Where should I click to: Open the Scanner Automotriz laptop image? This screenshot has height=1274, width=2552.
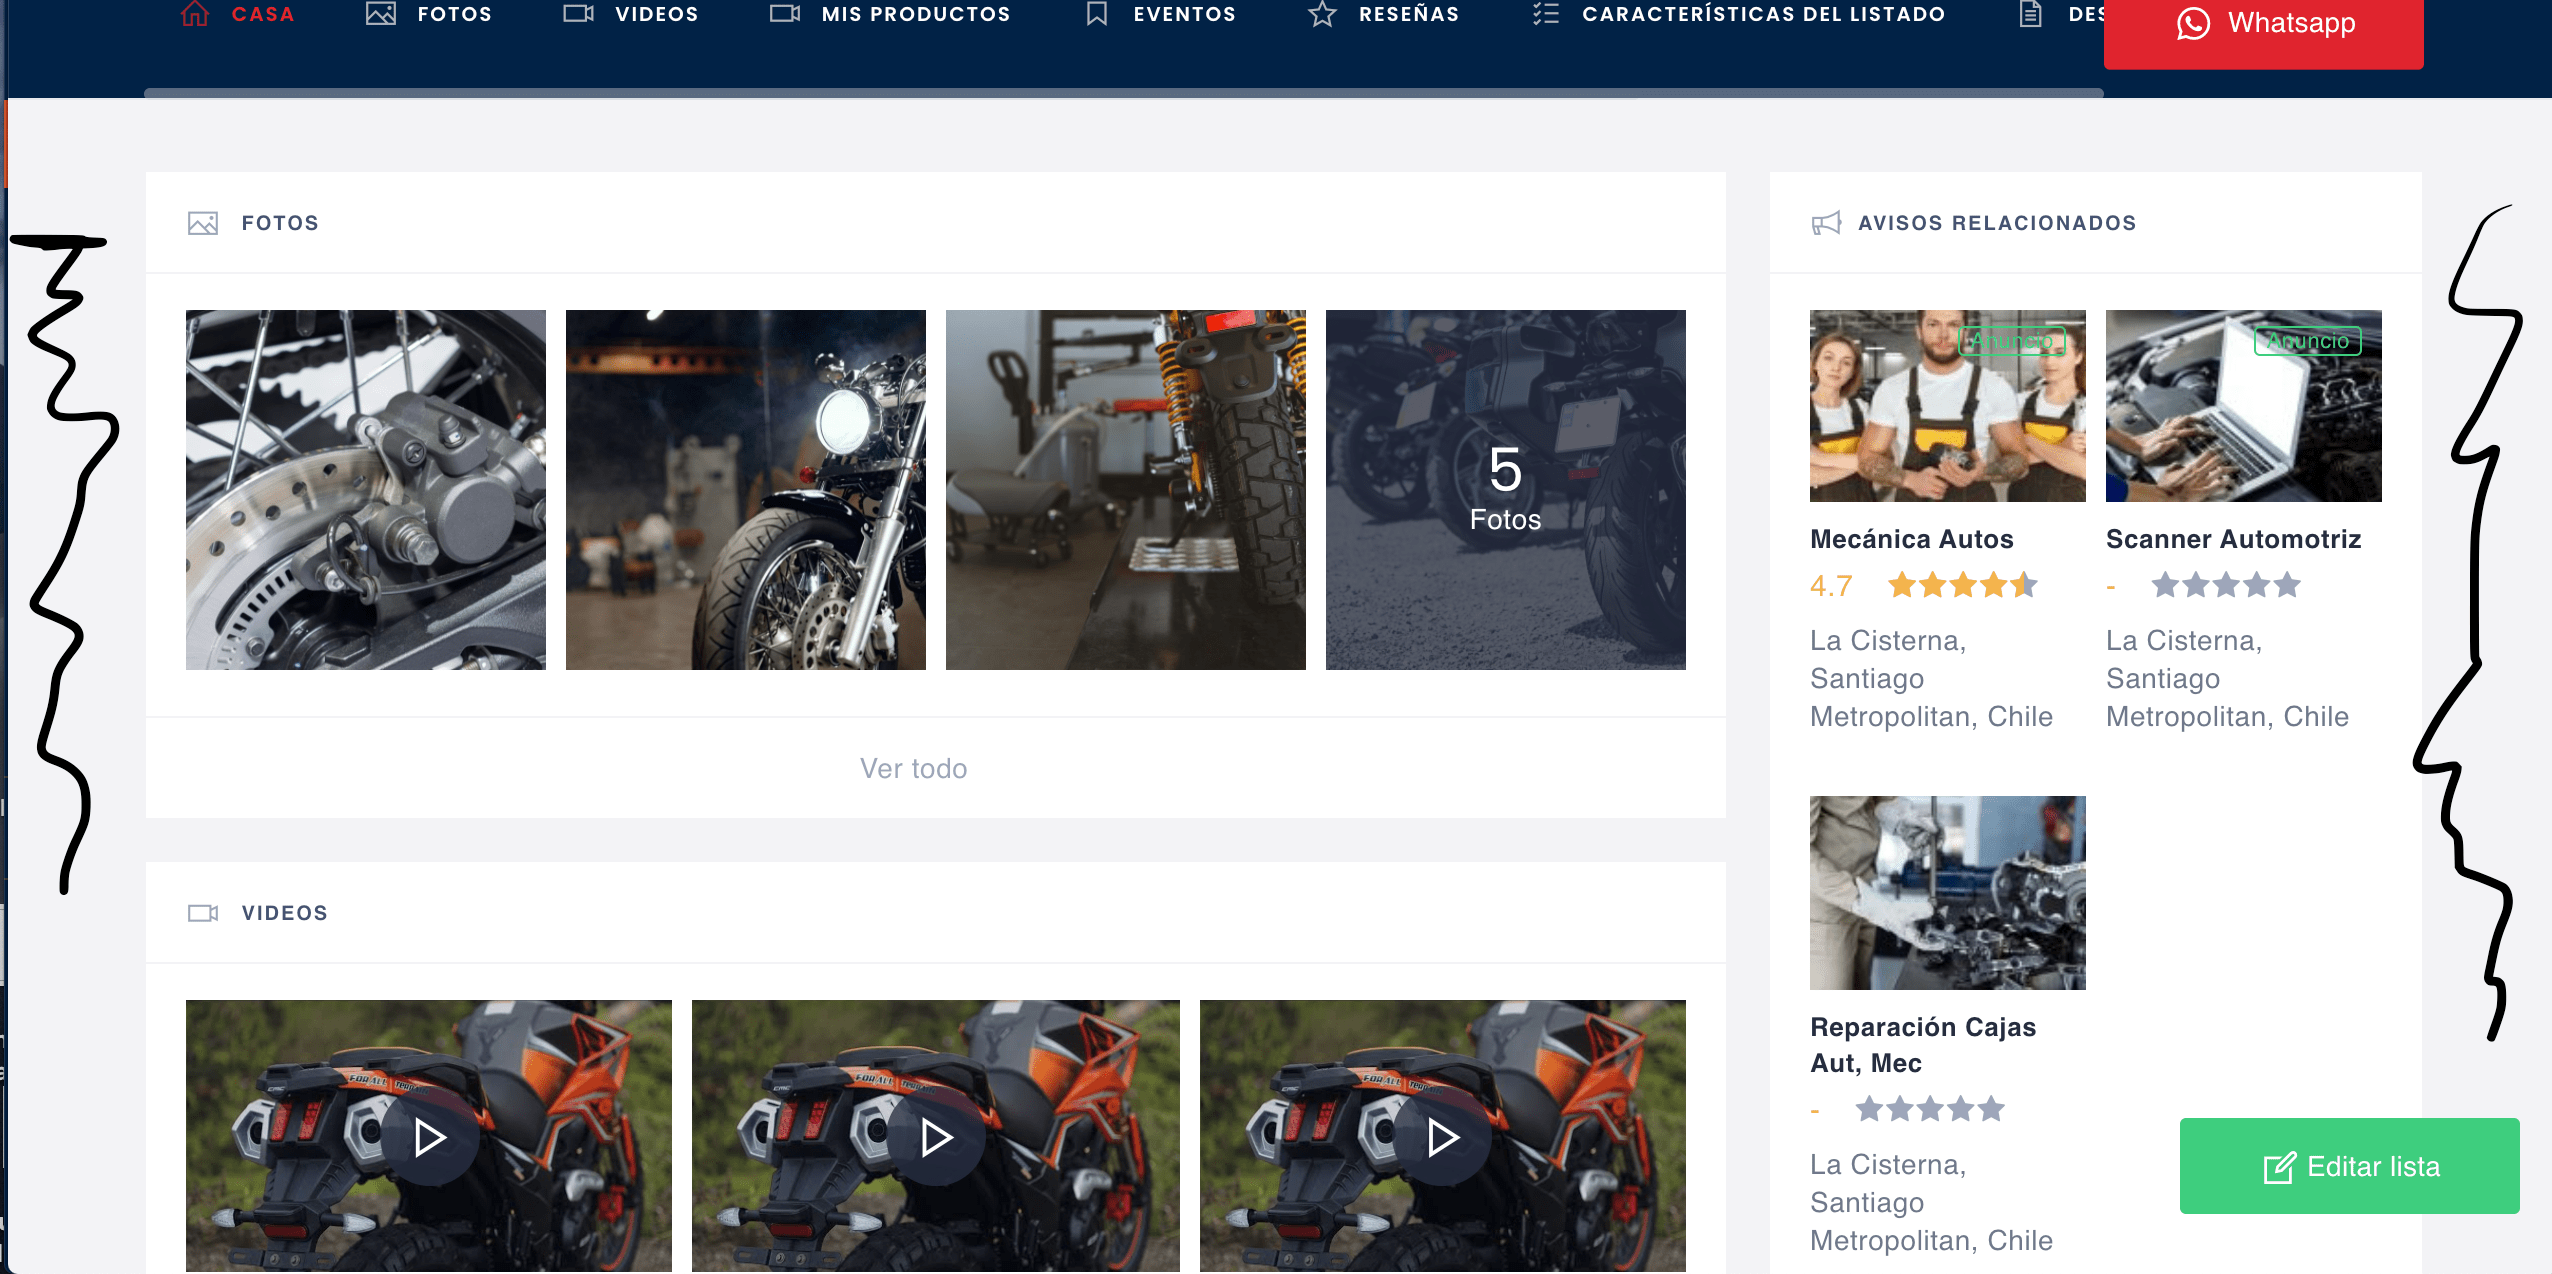[2244, 406]
